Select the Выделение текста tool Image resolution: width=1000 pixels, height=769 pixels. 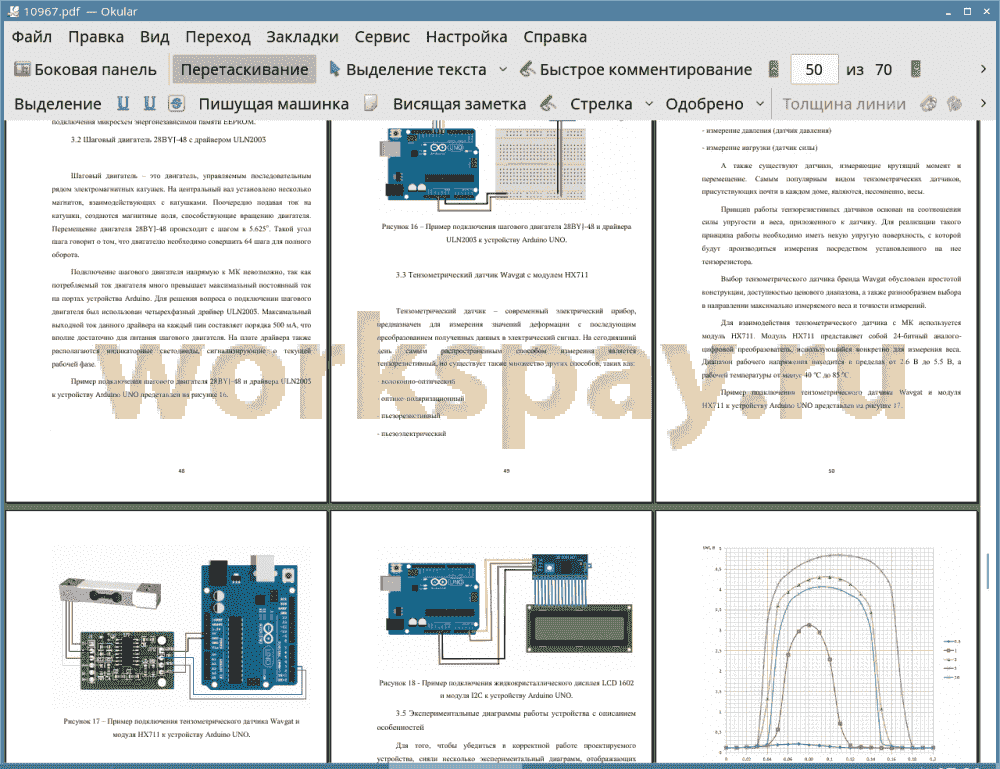pyautogui.click(x=407, y=70)
